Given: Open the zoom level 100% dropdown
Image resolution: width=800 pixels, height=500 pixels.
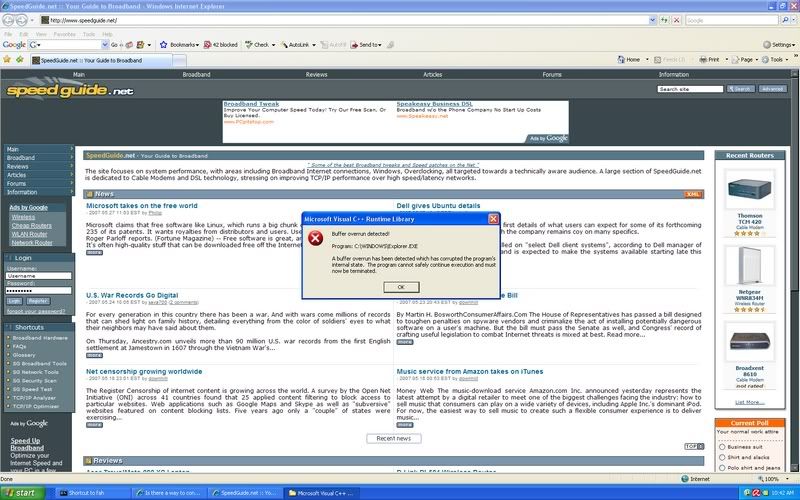Looking at the screenshot, I should point(786,479).
